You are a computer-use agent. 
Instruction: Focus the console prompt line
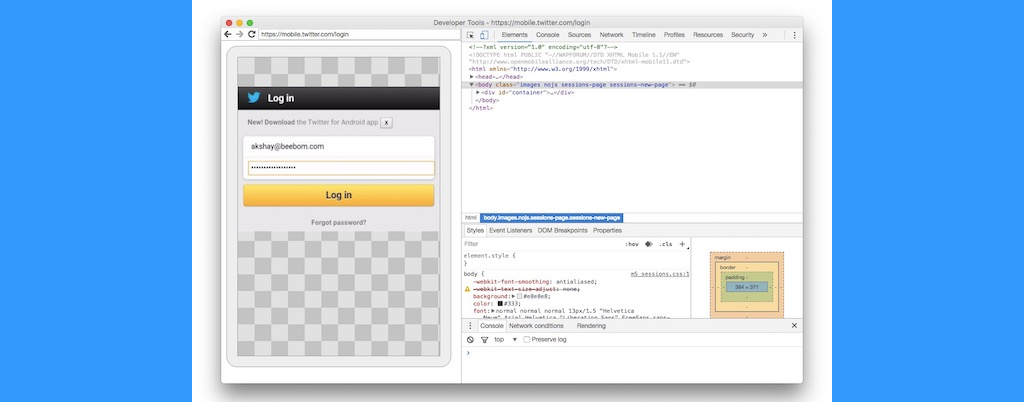pyautogui.click(x=632, y=353)
